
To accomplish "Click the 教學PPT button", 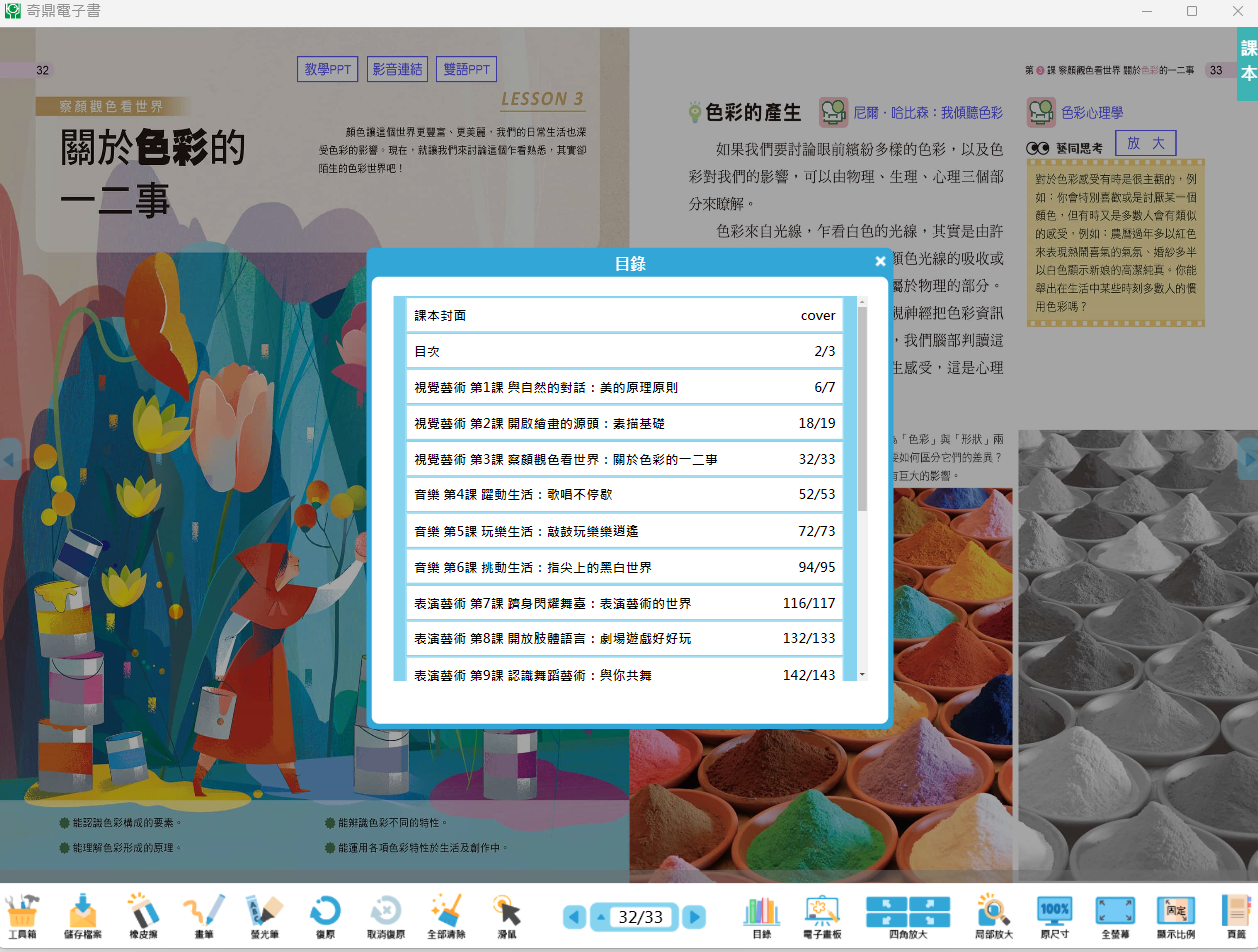I will tap(328, 69).
